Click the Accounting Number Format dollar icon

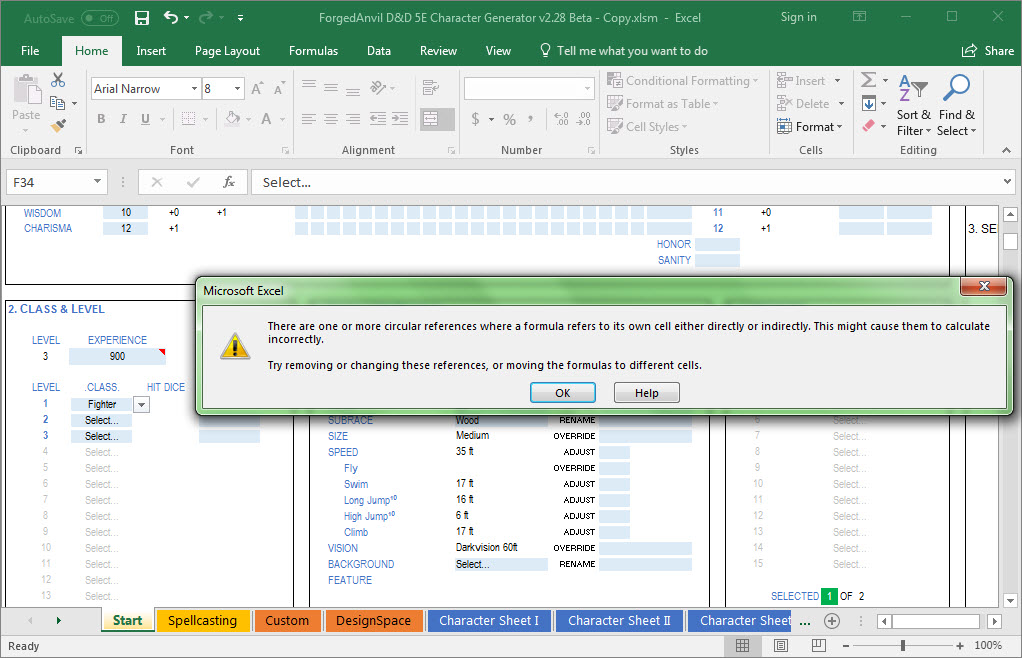(x=475, y=119)
